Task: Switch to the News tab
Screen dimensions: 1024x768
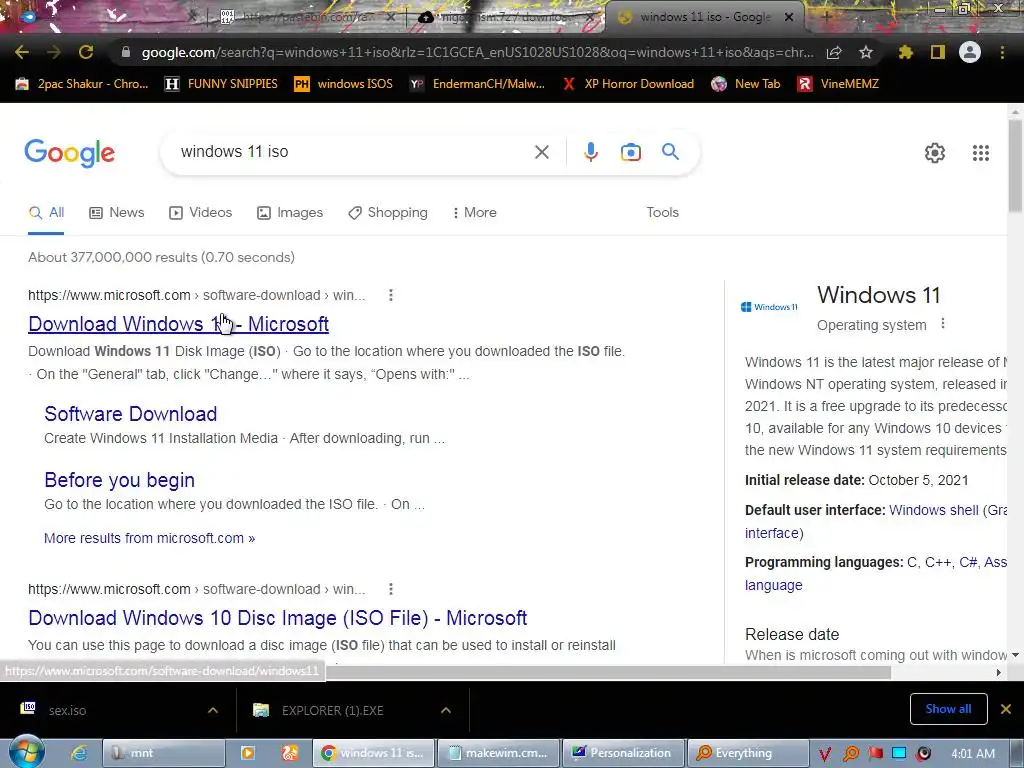Action: click(117, 213)
